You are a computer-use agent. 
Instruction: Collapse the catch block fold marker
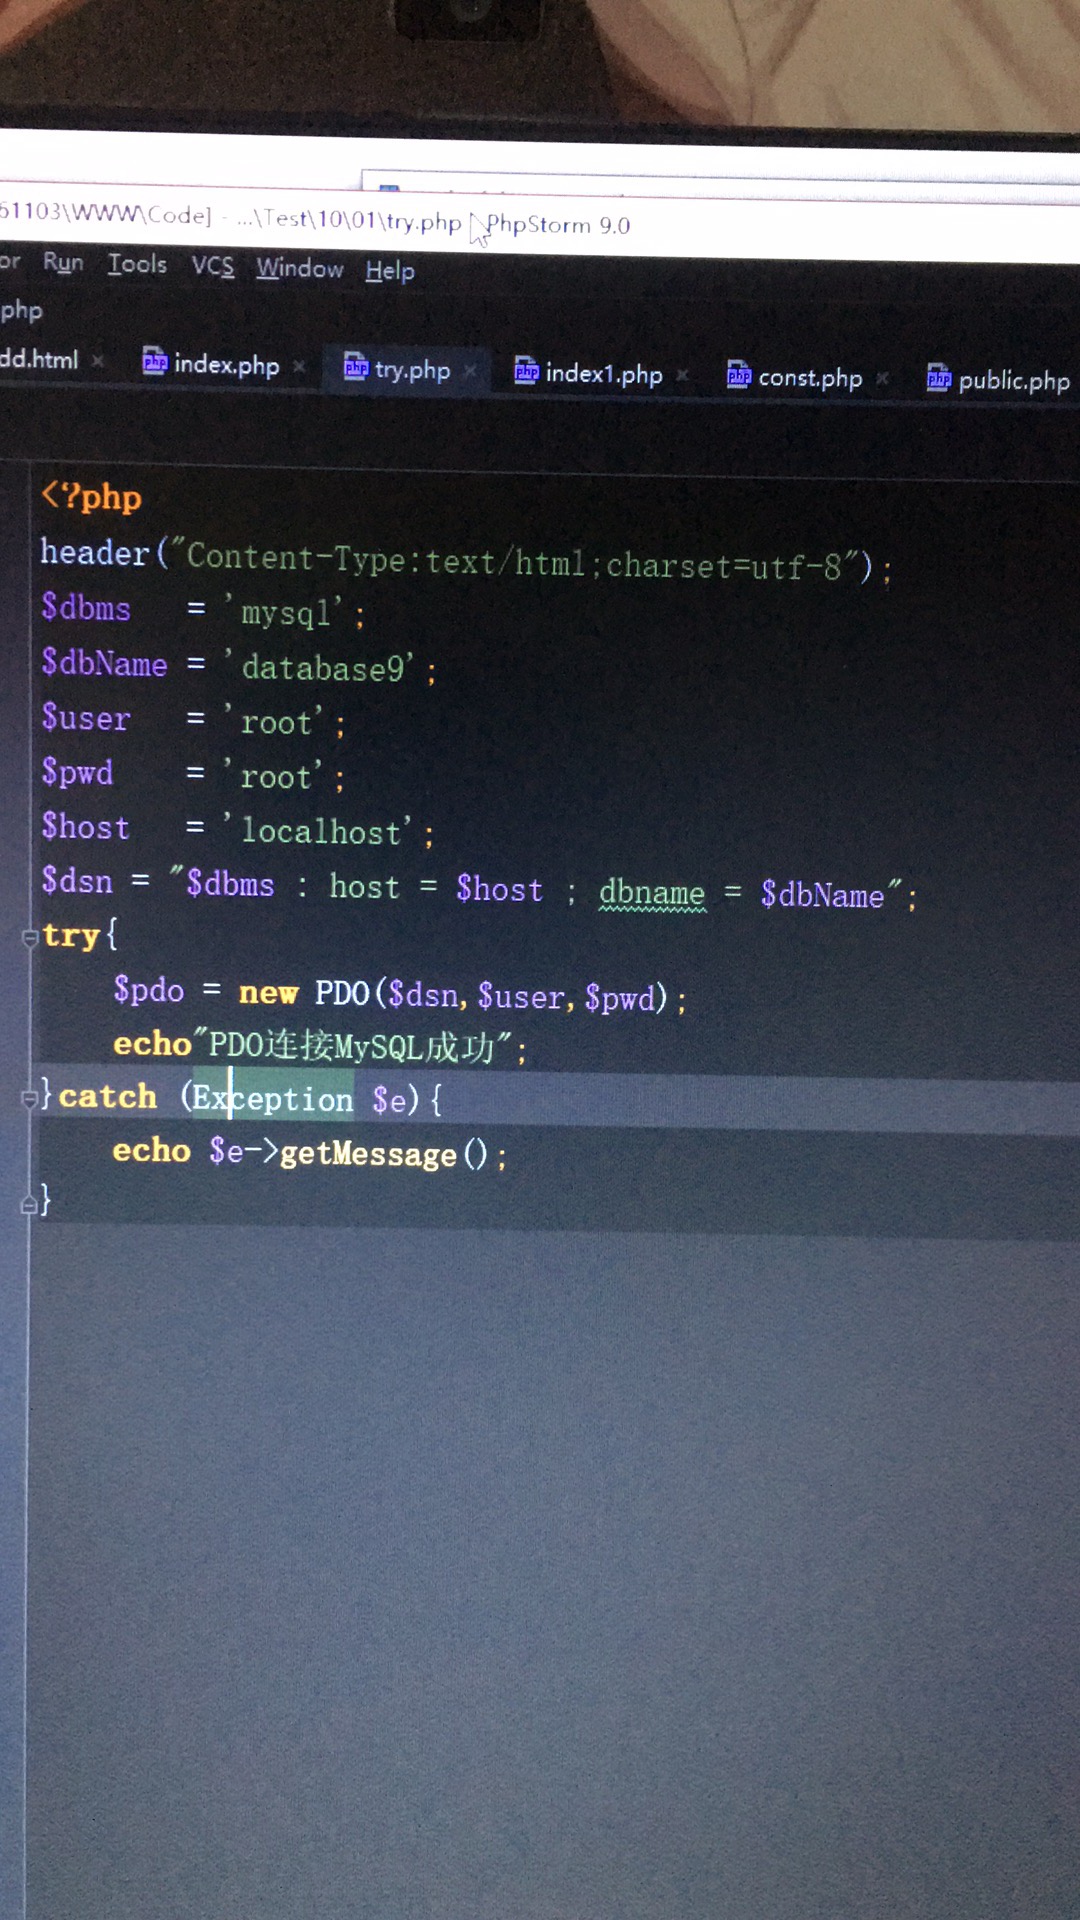[x=29, y=1097]
